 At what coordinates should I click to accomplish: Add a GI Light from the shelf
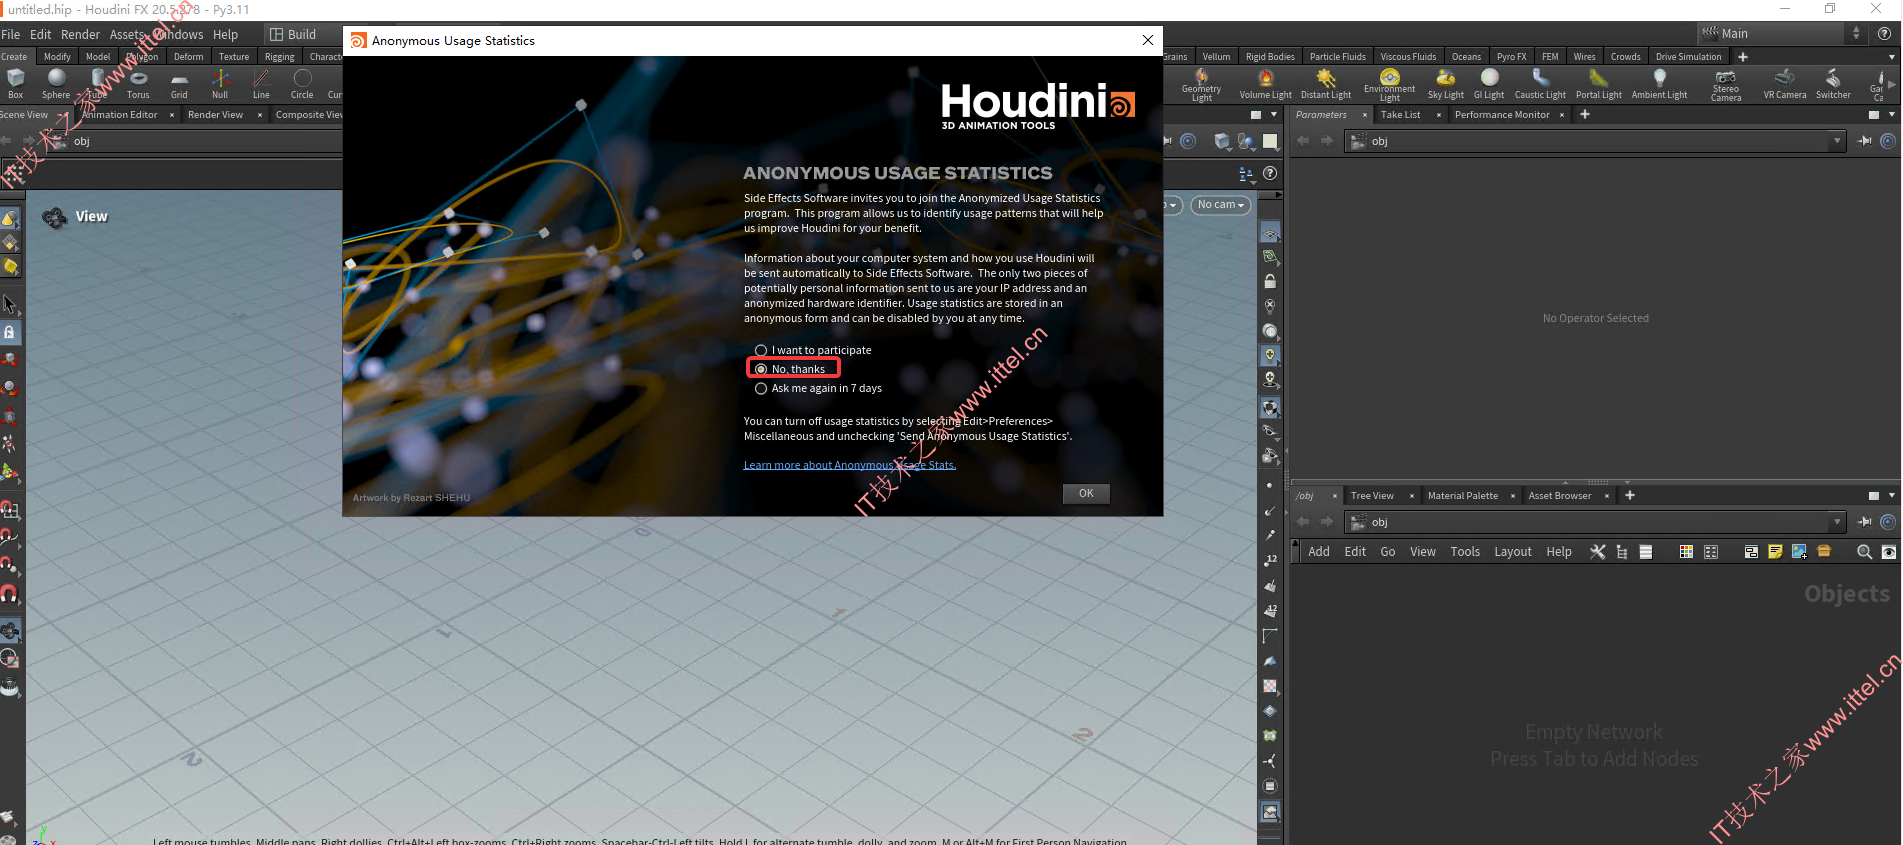pos(1489,84)
